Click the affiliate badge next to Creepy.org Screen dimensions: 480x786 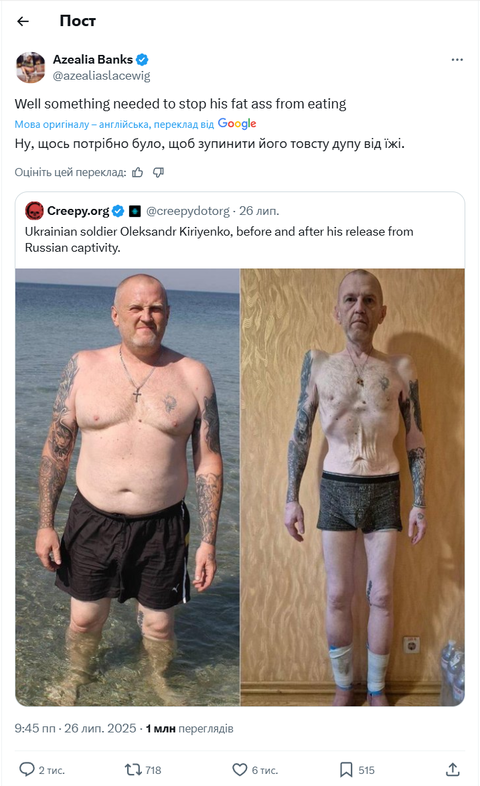point(135,211)
